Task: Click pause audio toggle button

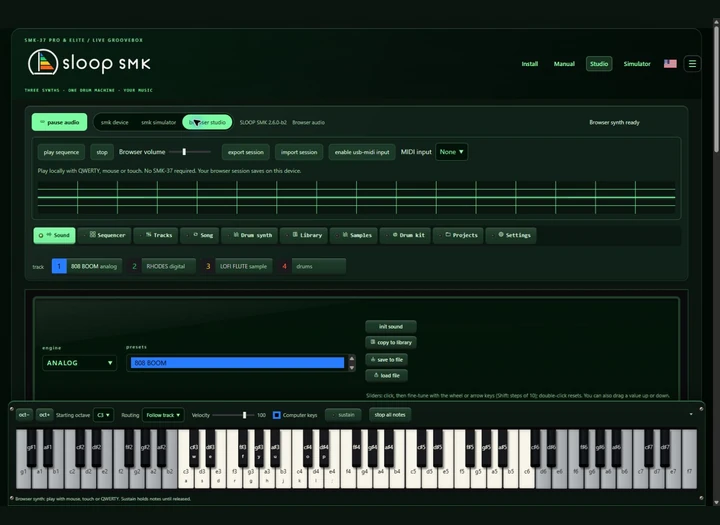Action: pos(59,122)
